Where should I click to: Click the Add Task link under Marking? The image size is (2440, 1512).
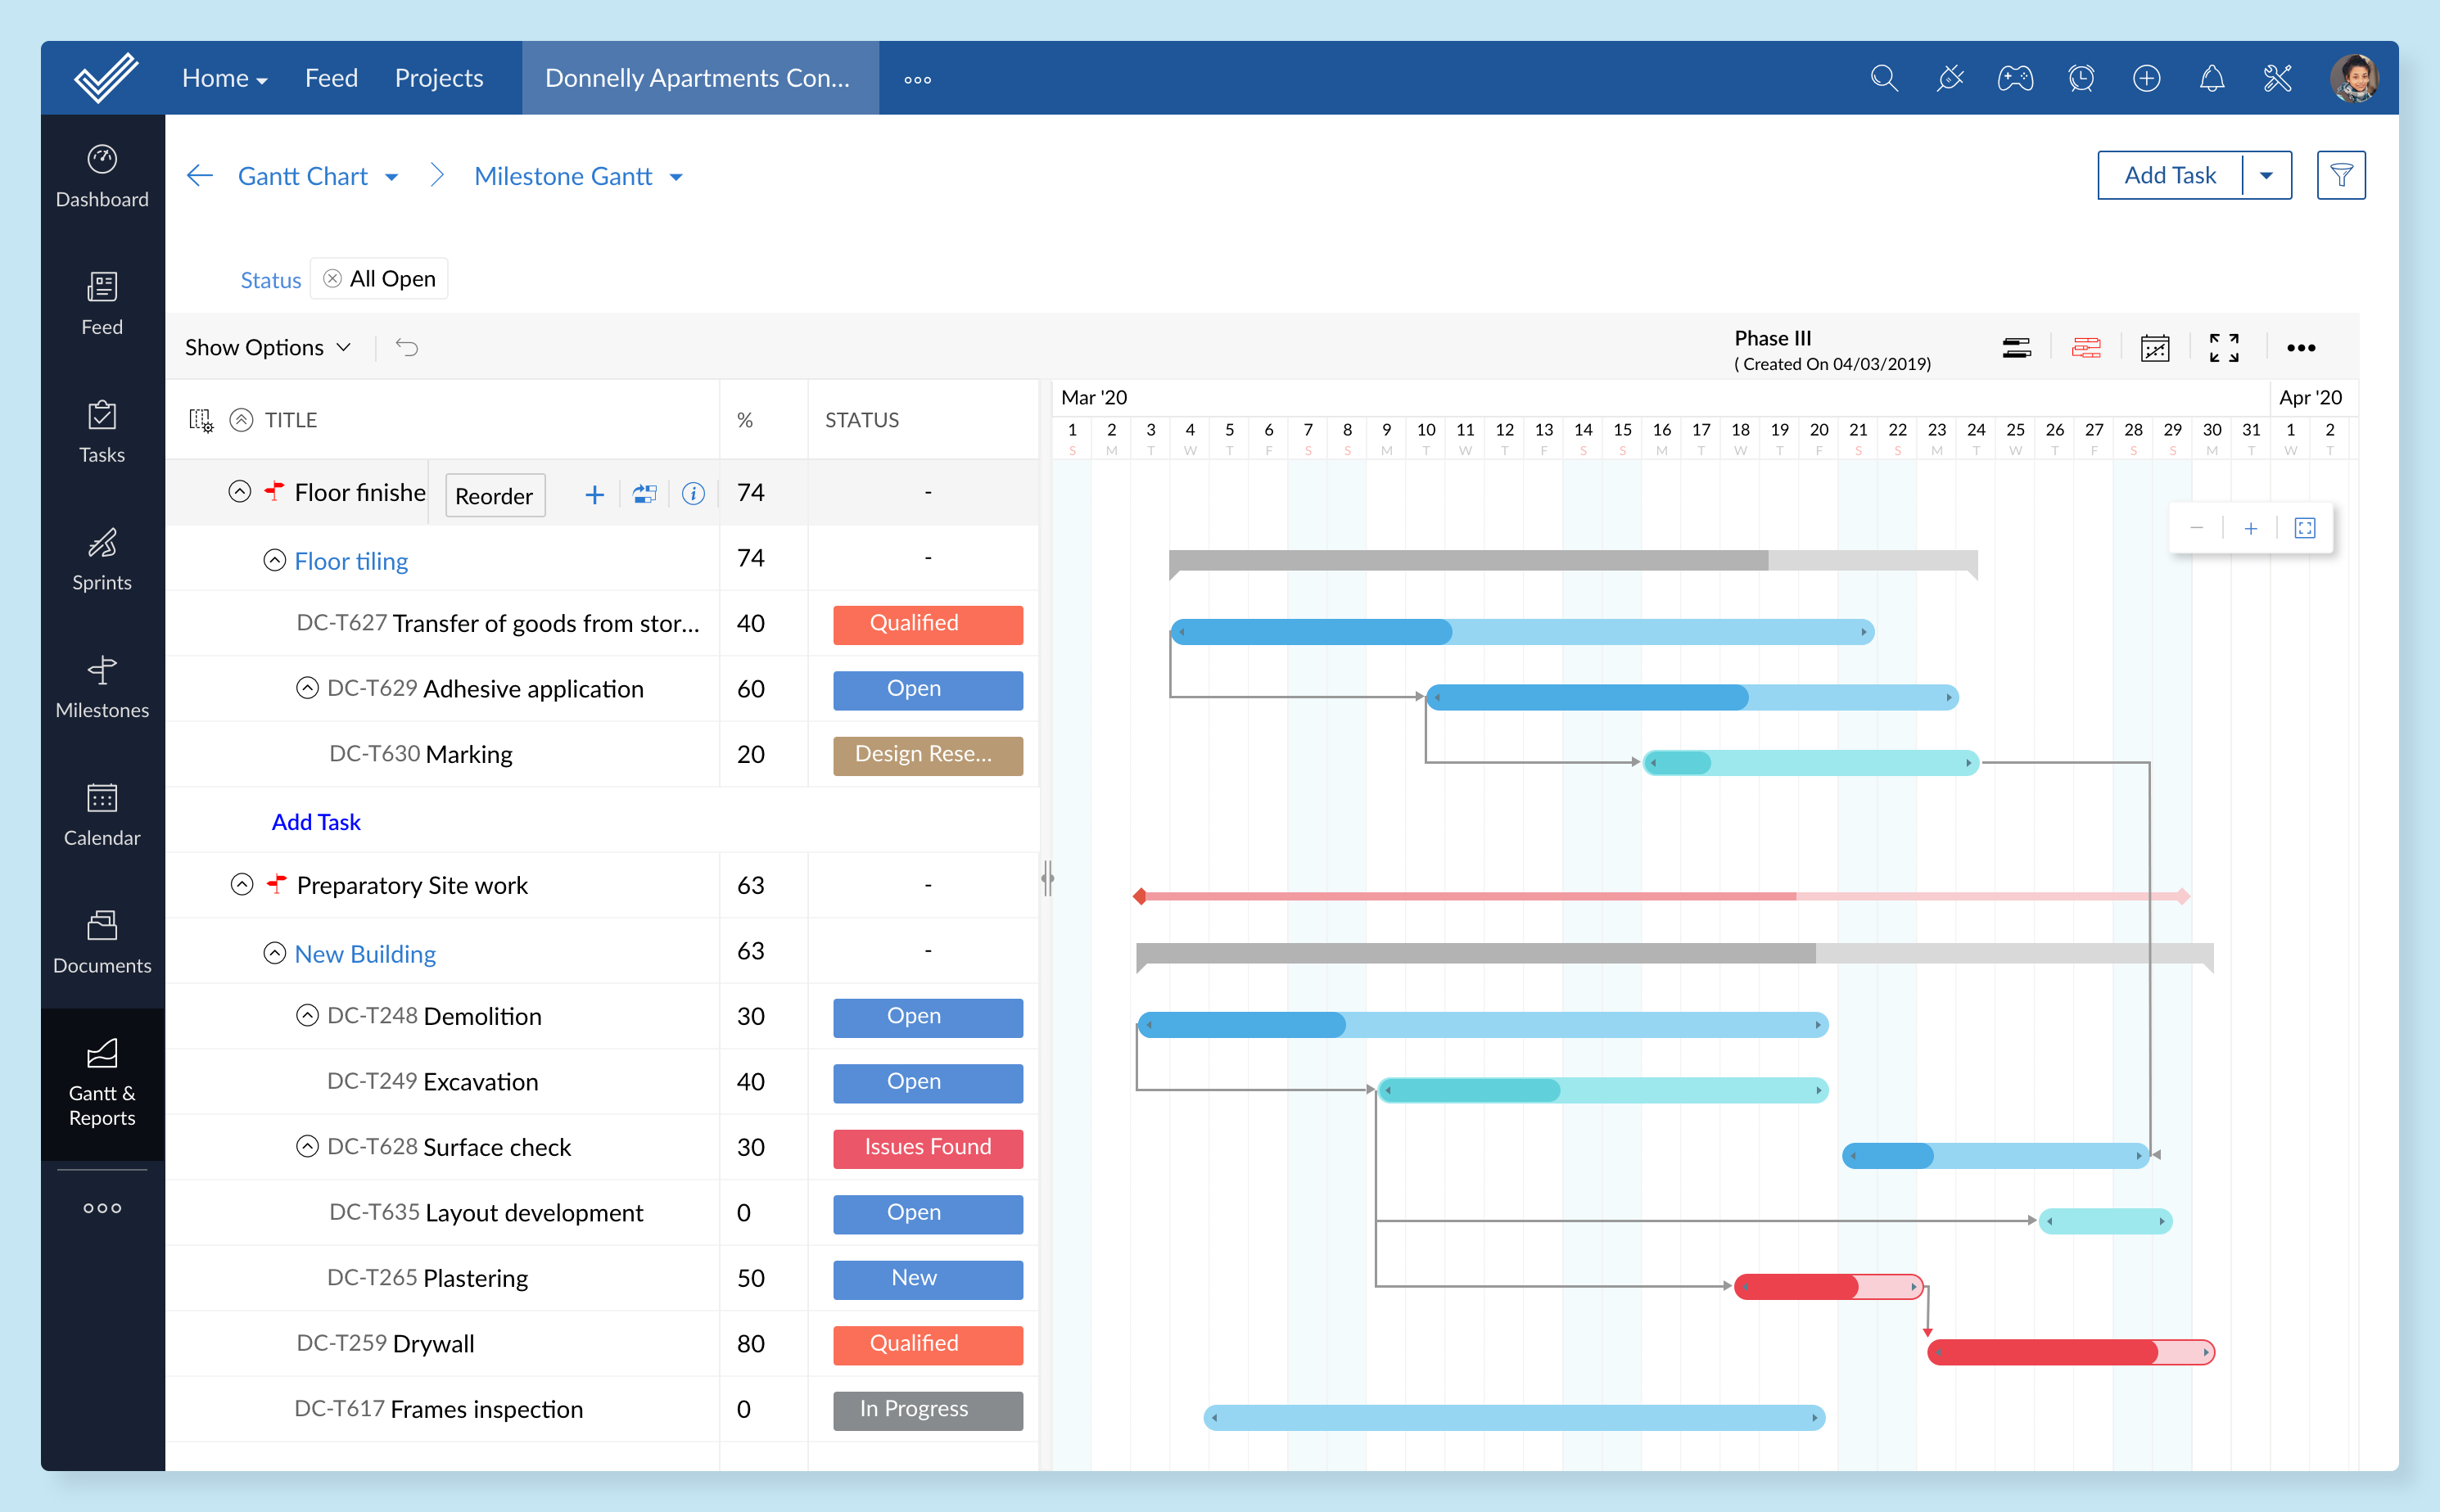click(316, 822)
